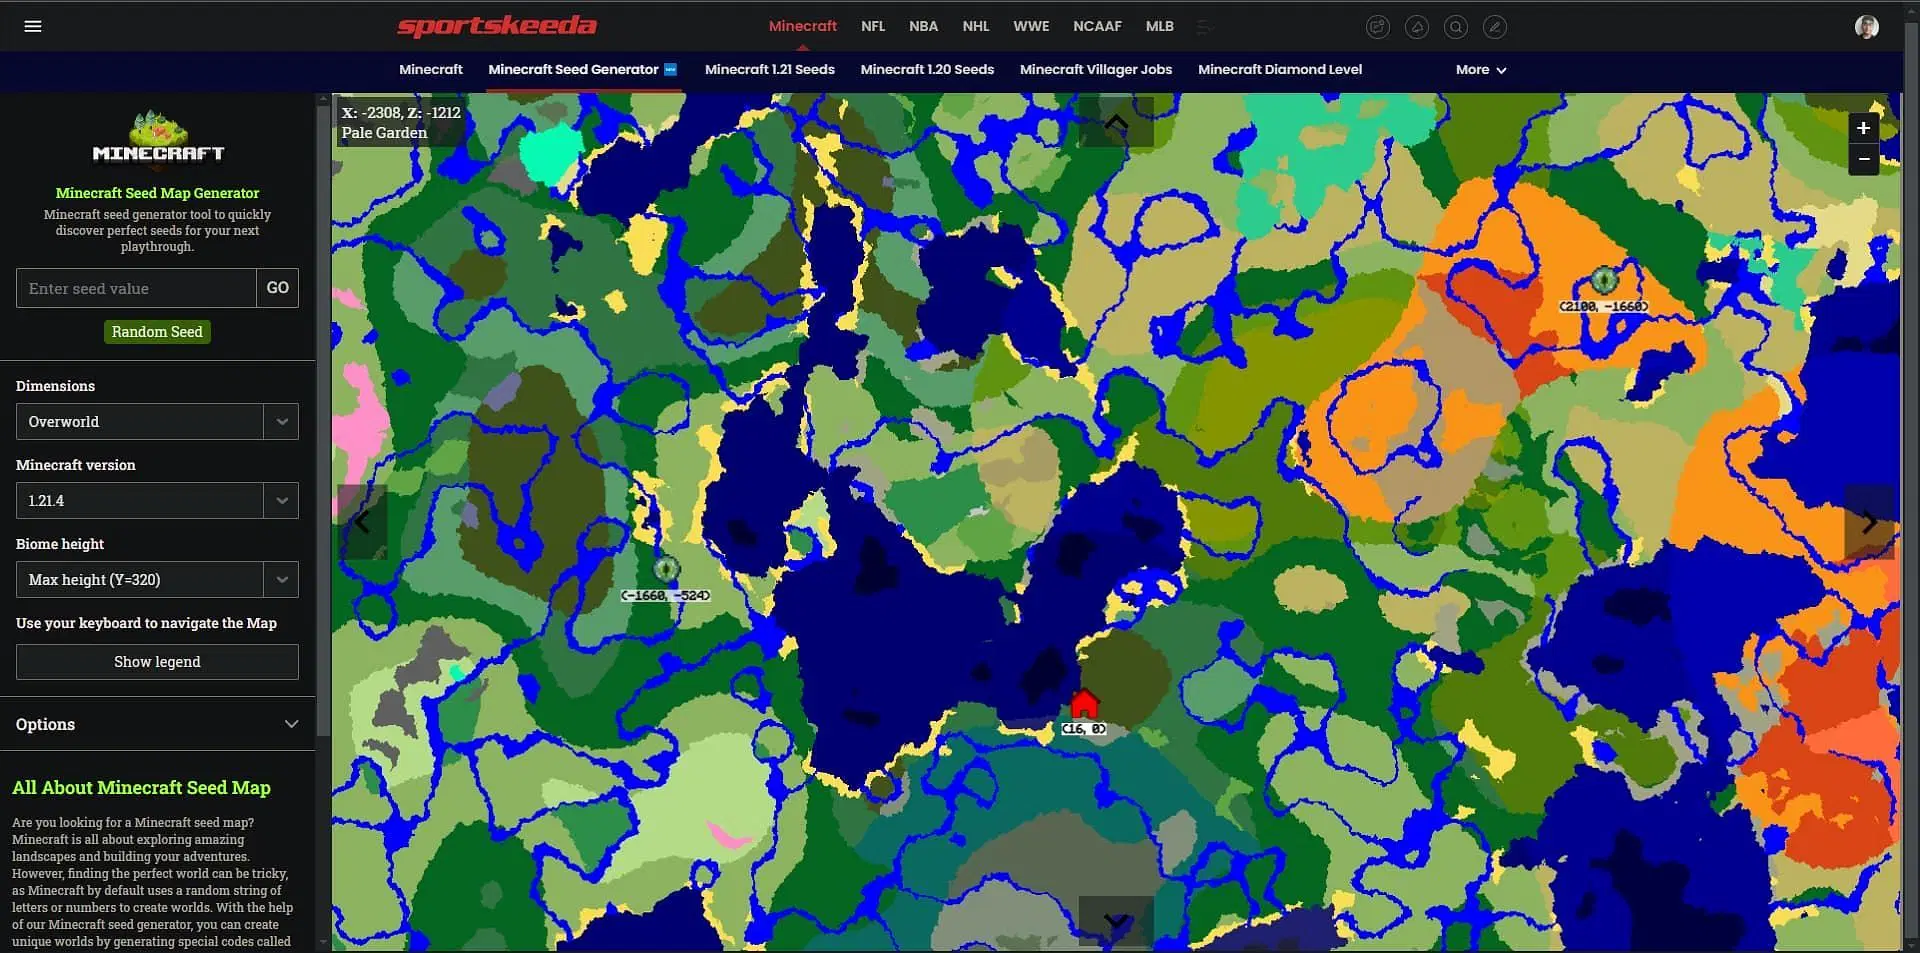Pan the map up with the top arrow
Screen dimensions: 1920x953
1116,122
